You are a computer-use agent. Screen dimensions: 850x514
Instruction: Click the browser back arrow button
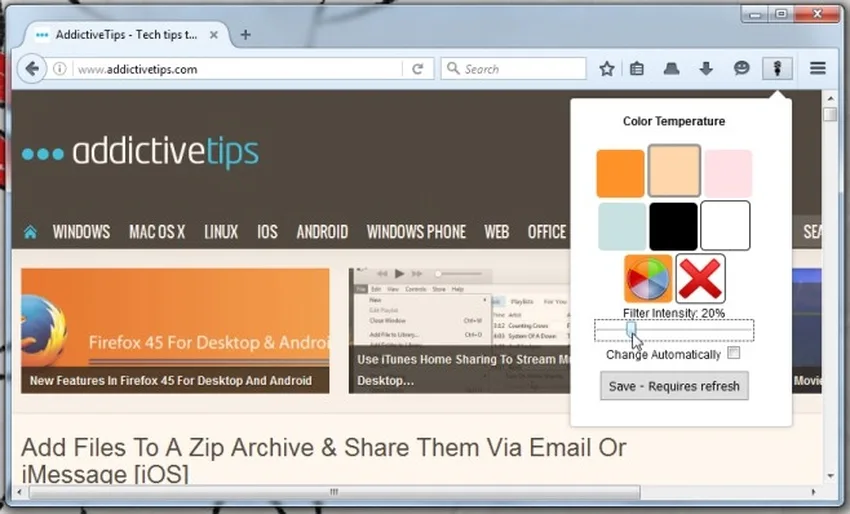pos(31,69)
